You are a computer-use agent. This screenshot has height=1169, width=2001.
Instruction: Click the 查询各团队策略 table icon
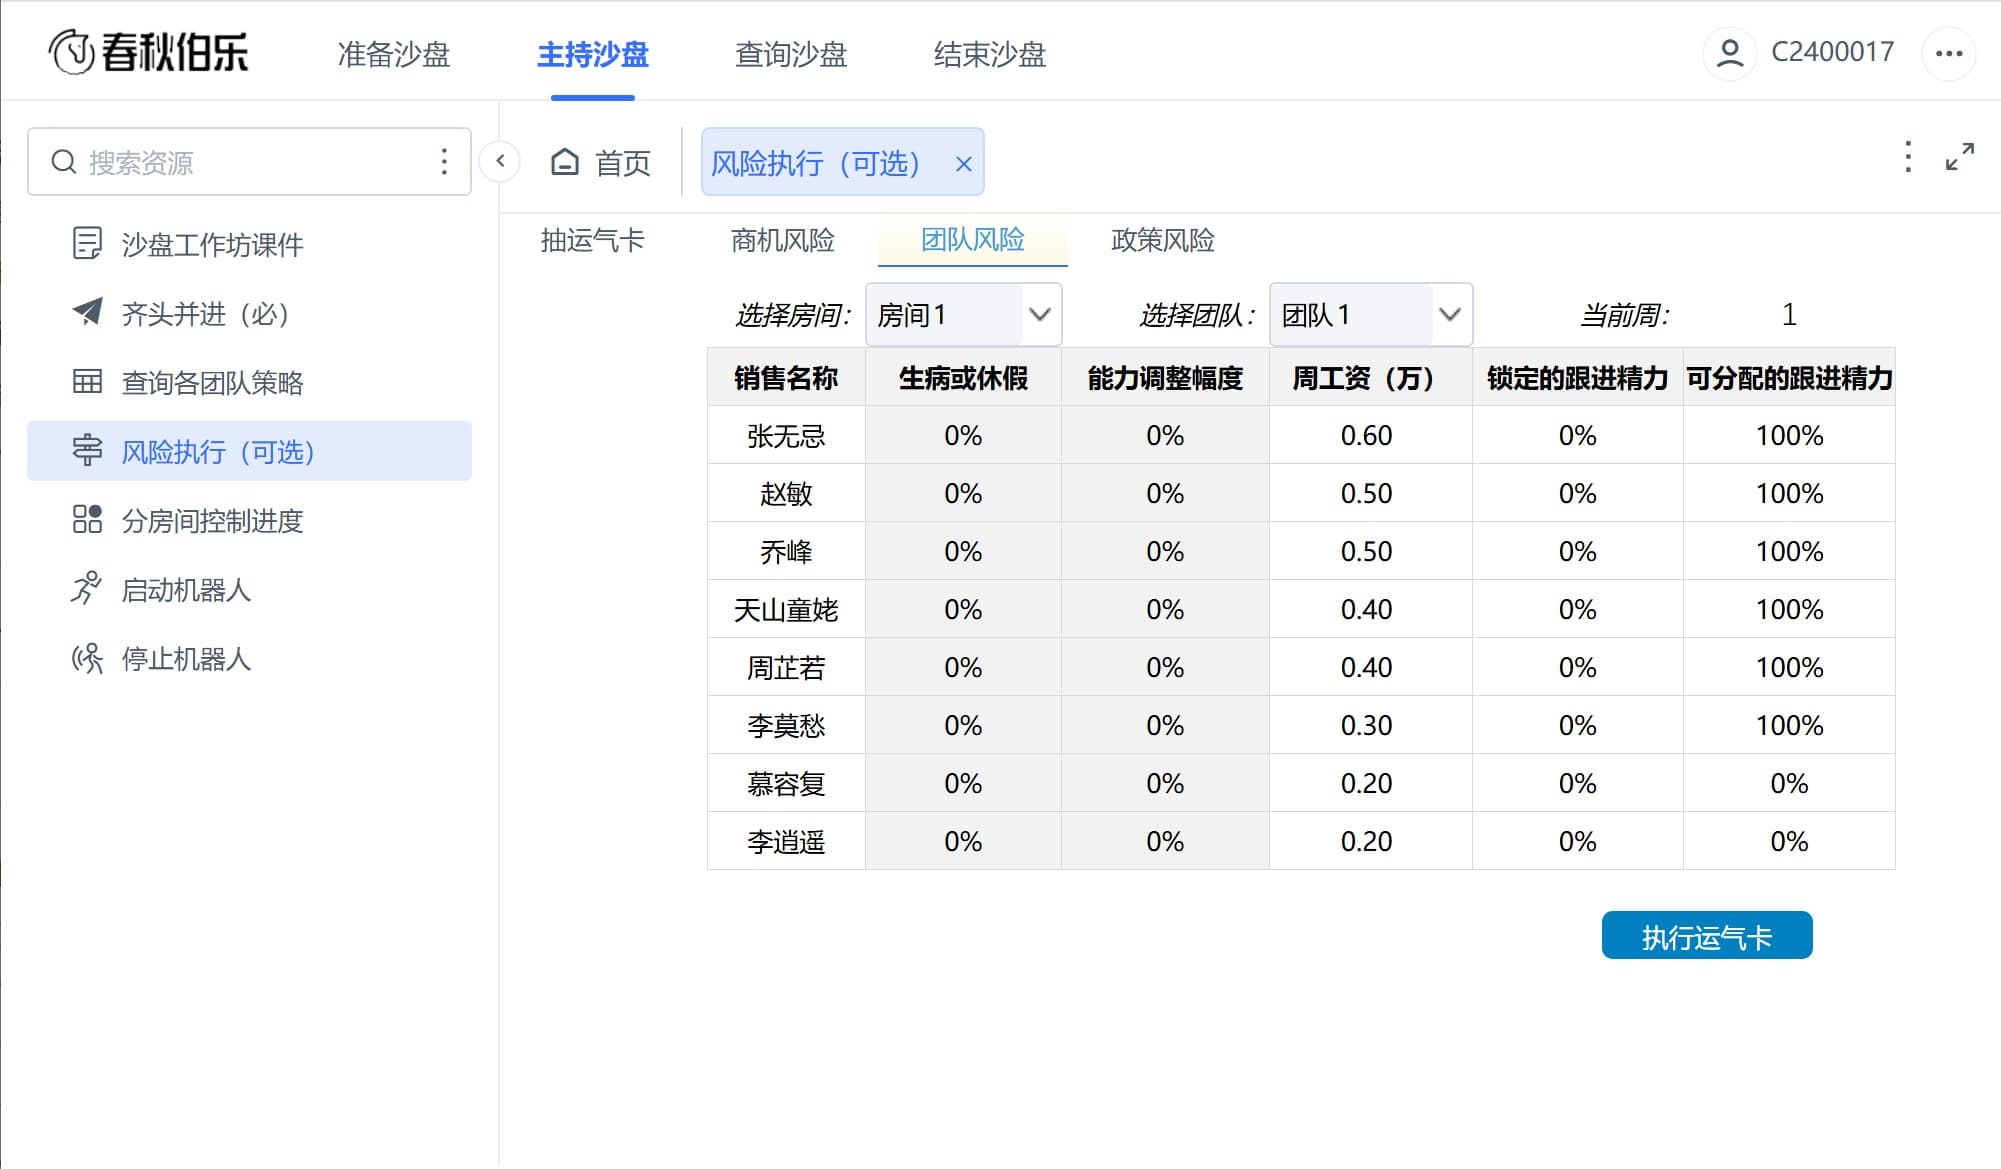point(87,382)
